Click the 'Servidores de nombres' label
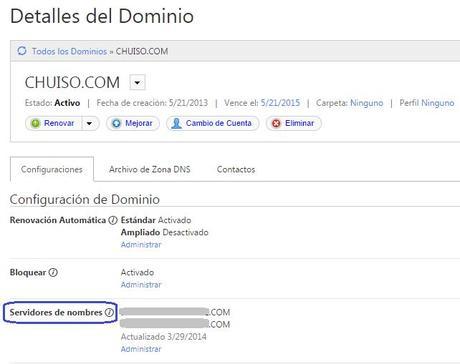This screenshot has height=364, width=460. 56,312
